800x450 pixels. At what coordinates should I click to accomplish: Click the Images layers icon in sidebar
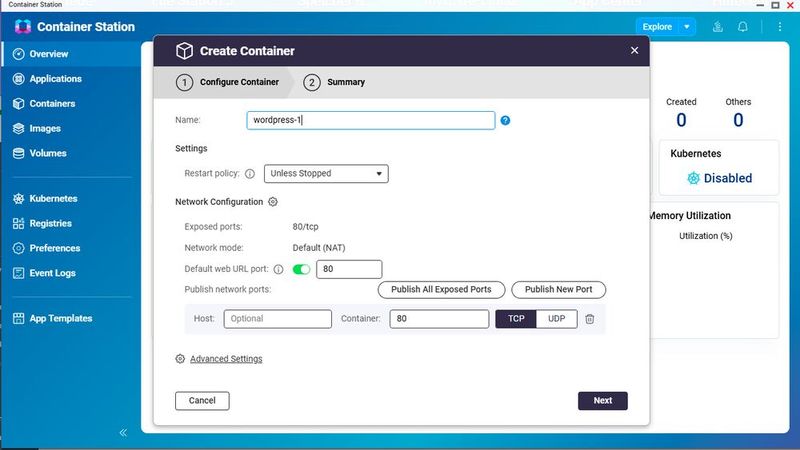[x=18, y=129]
